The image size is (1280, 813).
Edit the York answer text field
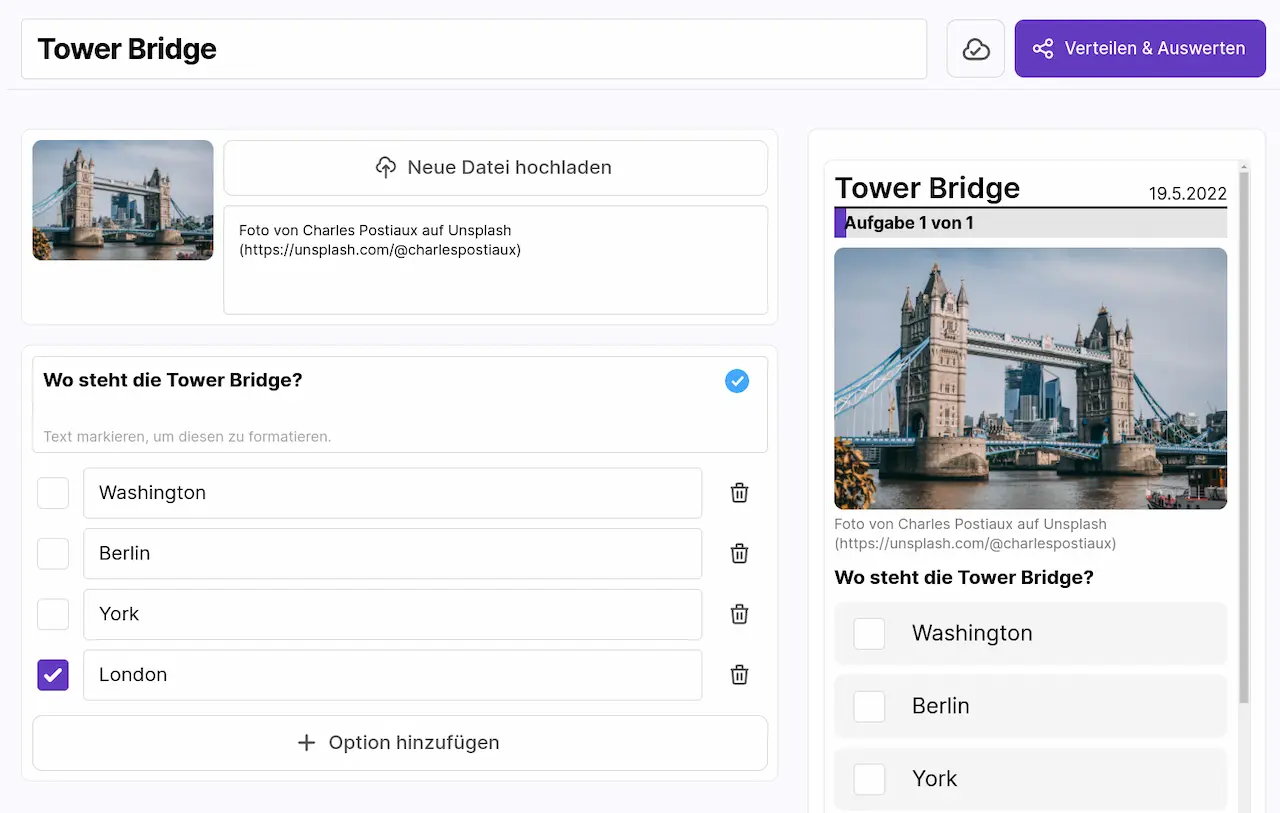click(x=392, y=615)
